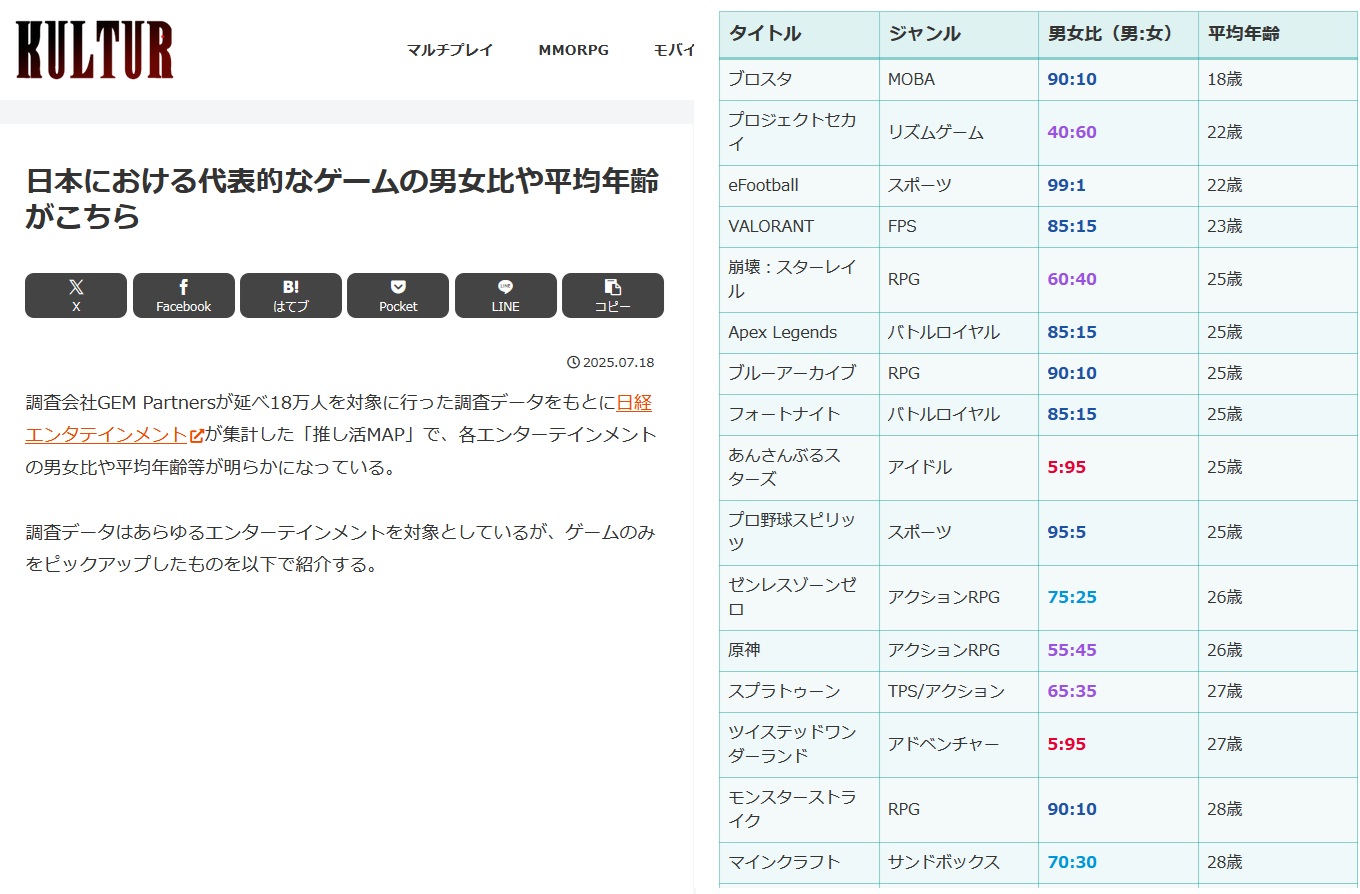Bookmark the article with はてブ

291,296
